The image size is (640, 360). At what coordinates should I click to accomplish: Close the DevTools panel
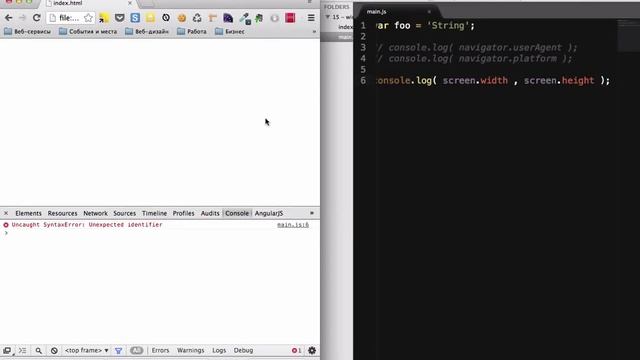pyautogui.click(x=6, y=213)
